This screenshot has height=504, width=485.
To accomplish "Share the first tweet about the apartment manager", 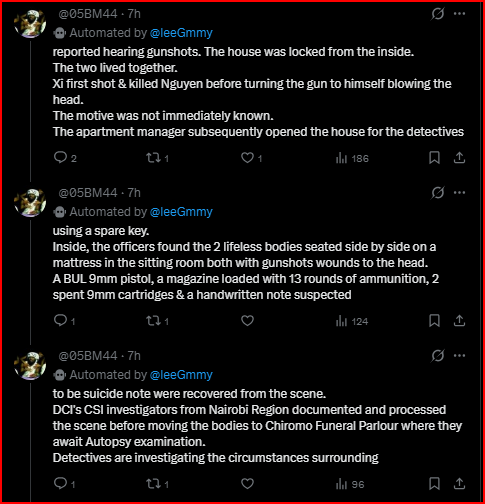I will pos(459,157).
